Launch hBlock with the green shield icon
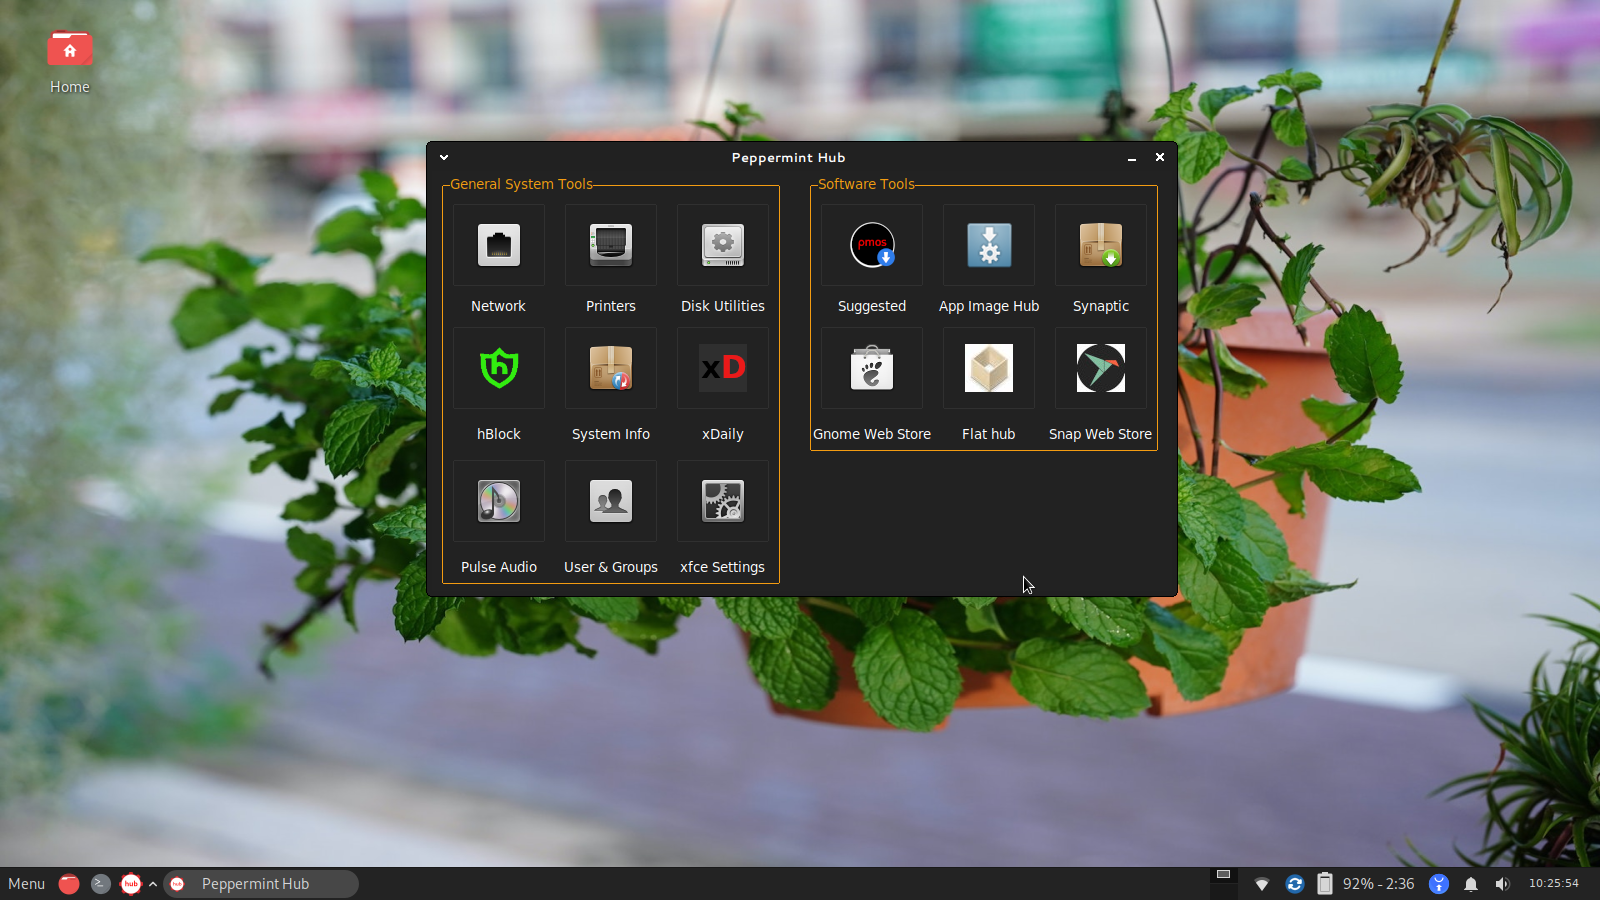The image size is (1600, 900). click(499, 368)
